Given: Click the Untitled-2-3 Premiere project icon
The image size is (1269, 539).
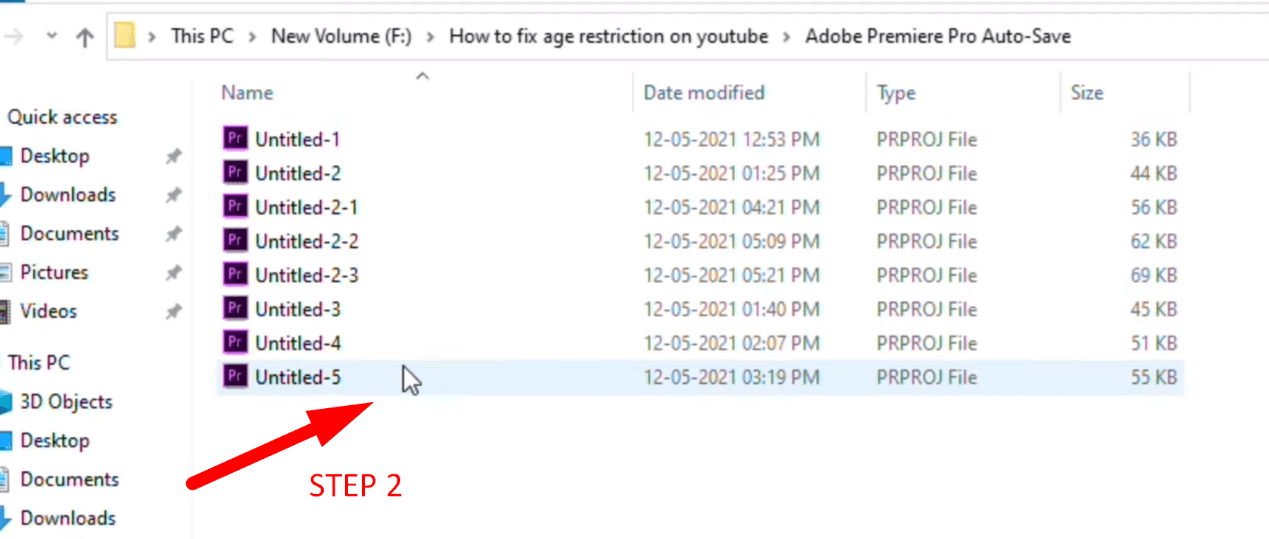Looking at the screenshot, I should [235, 275].
